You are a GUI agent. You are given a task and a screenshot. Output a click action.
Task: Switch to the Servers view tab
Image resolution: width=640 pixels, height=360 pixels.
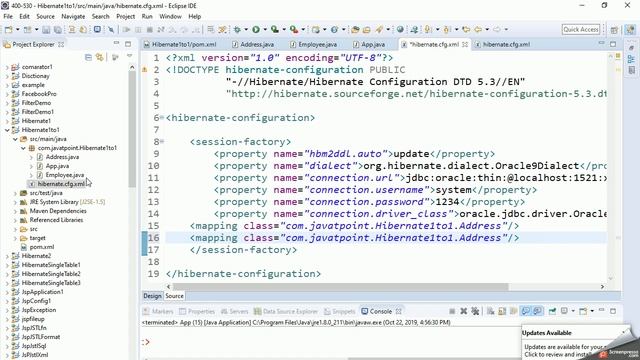point(234,311)
